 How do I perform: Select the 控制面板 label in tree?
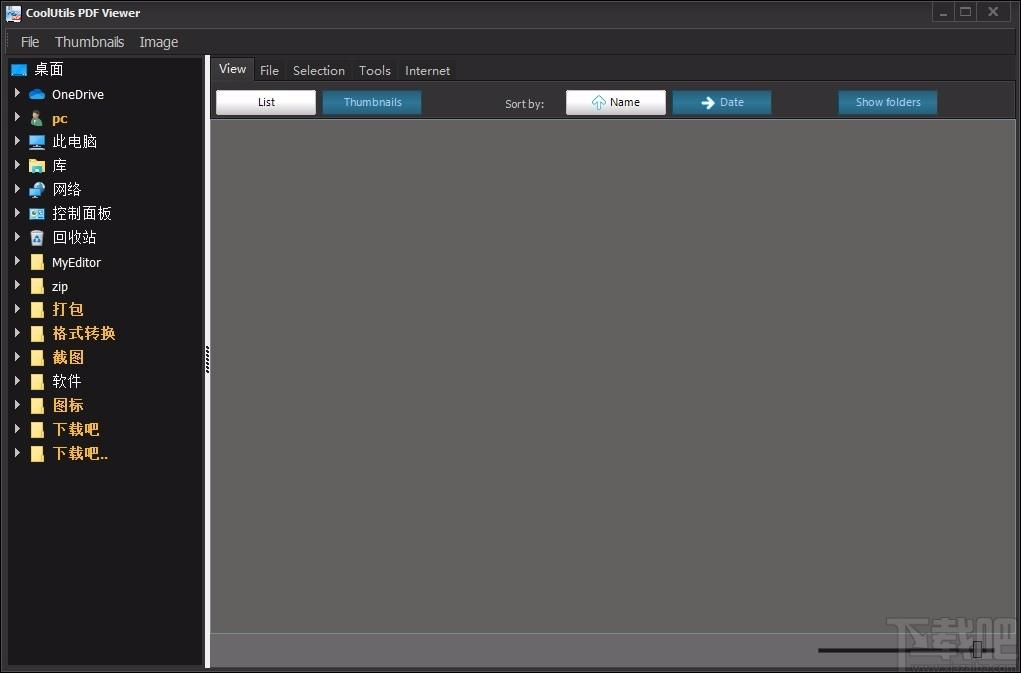(81, 213)
